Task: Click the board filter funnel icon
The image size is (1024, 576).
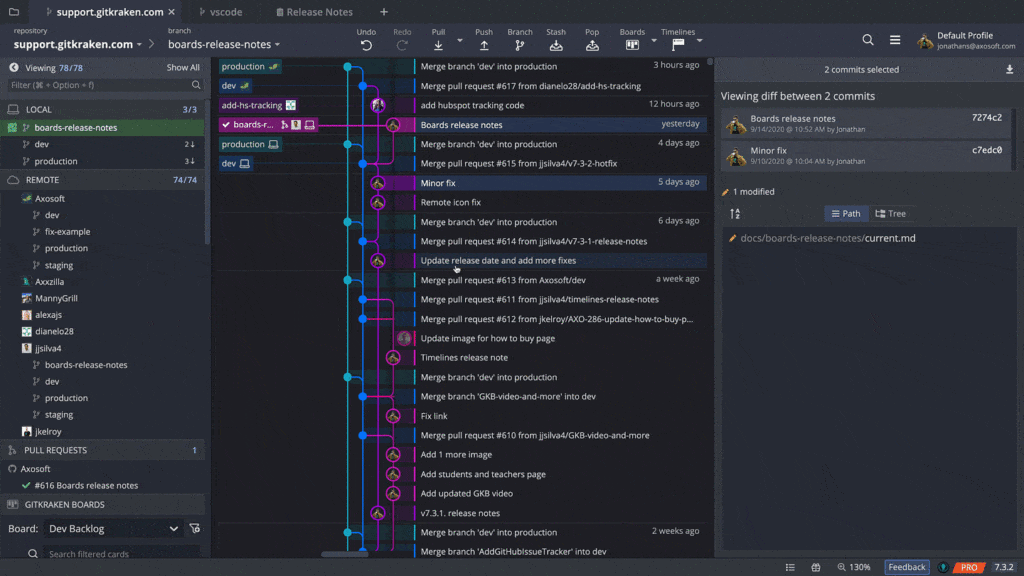Action: point(196,528)
